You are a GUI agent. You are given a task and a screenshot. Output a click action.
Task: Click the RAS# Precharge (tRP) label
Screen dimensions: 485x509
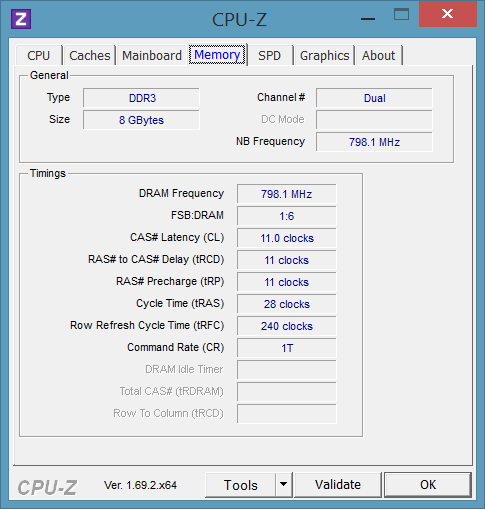point(170,281)
